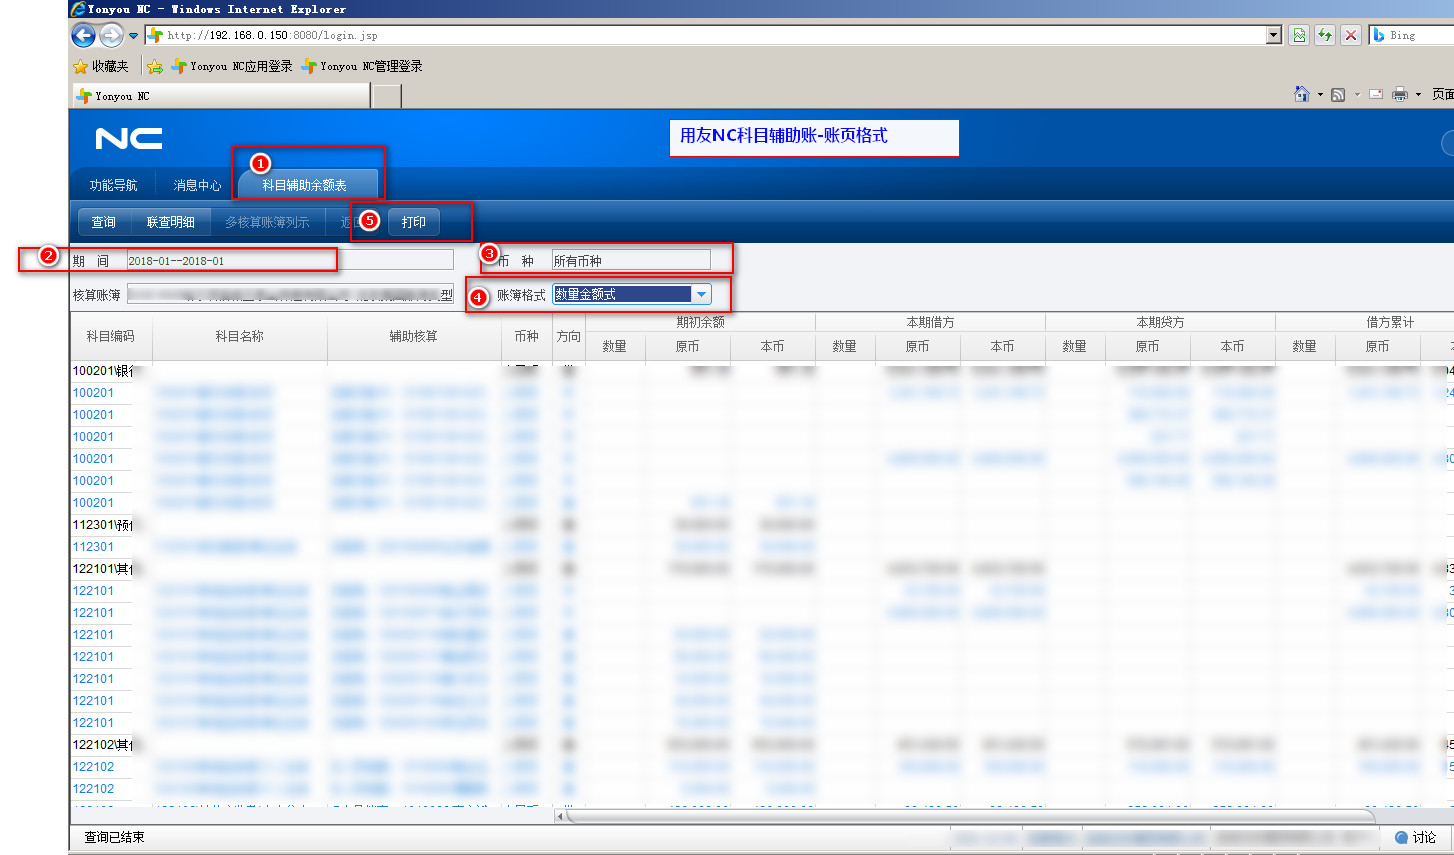Click the browser Back arrow button
This screenshot has width=1454, height=855.
click(x=84, y=36)
